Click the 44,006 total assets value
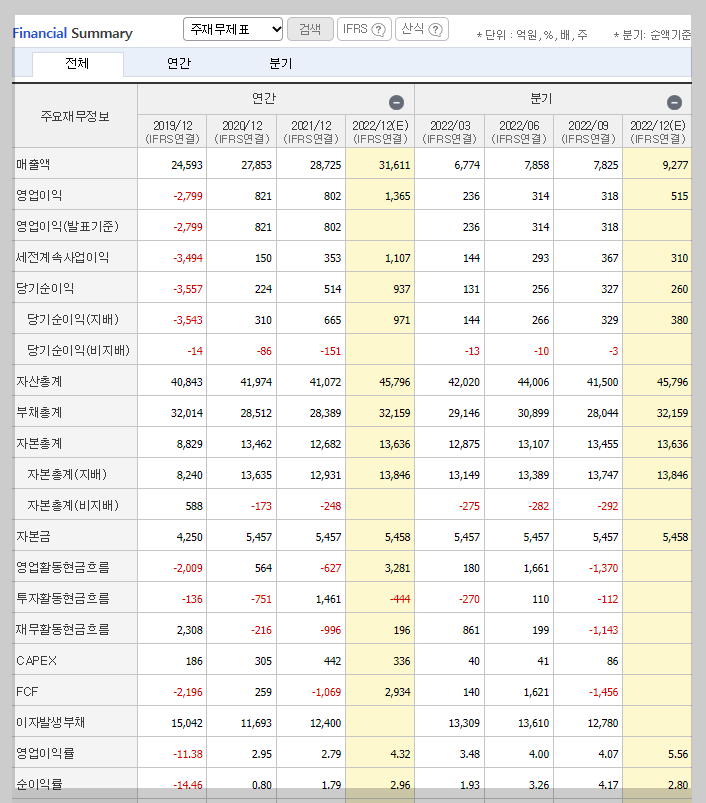The width and height of the screenshot is (706, 803). [533, 382]
